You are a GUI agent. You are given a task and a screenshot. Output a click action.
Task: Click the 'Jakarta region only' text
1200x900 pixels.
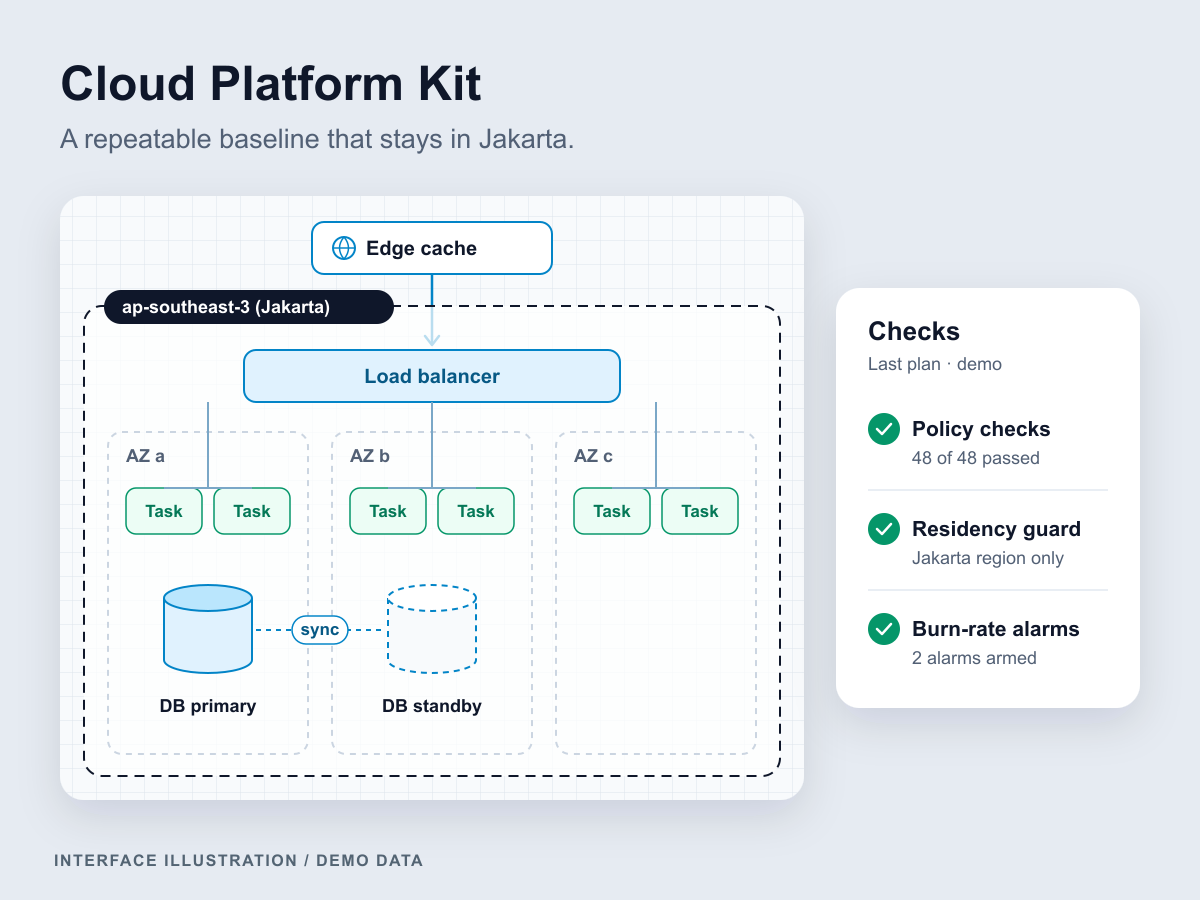[x=988, y=558]
